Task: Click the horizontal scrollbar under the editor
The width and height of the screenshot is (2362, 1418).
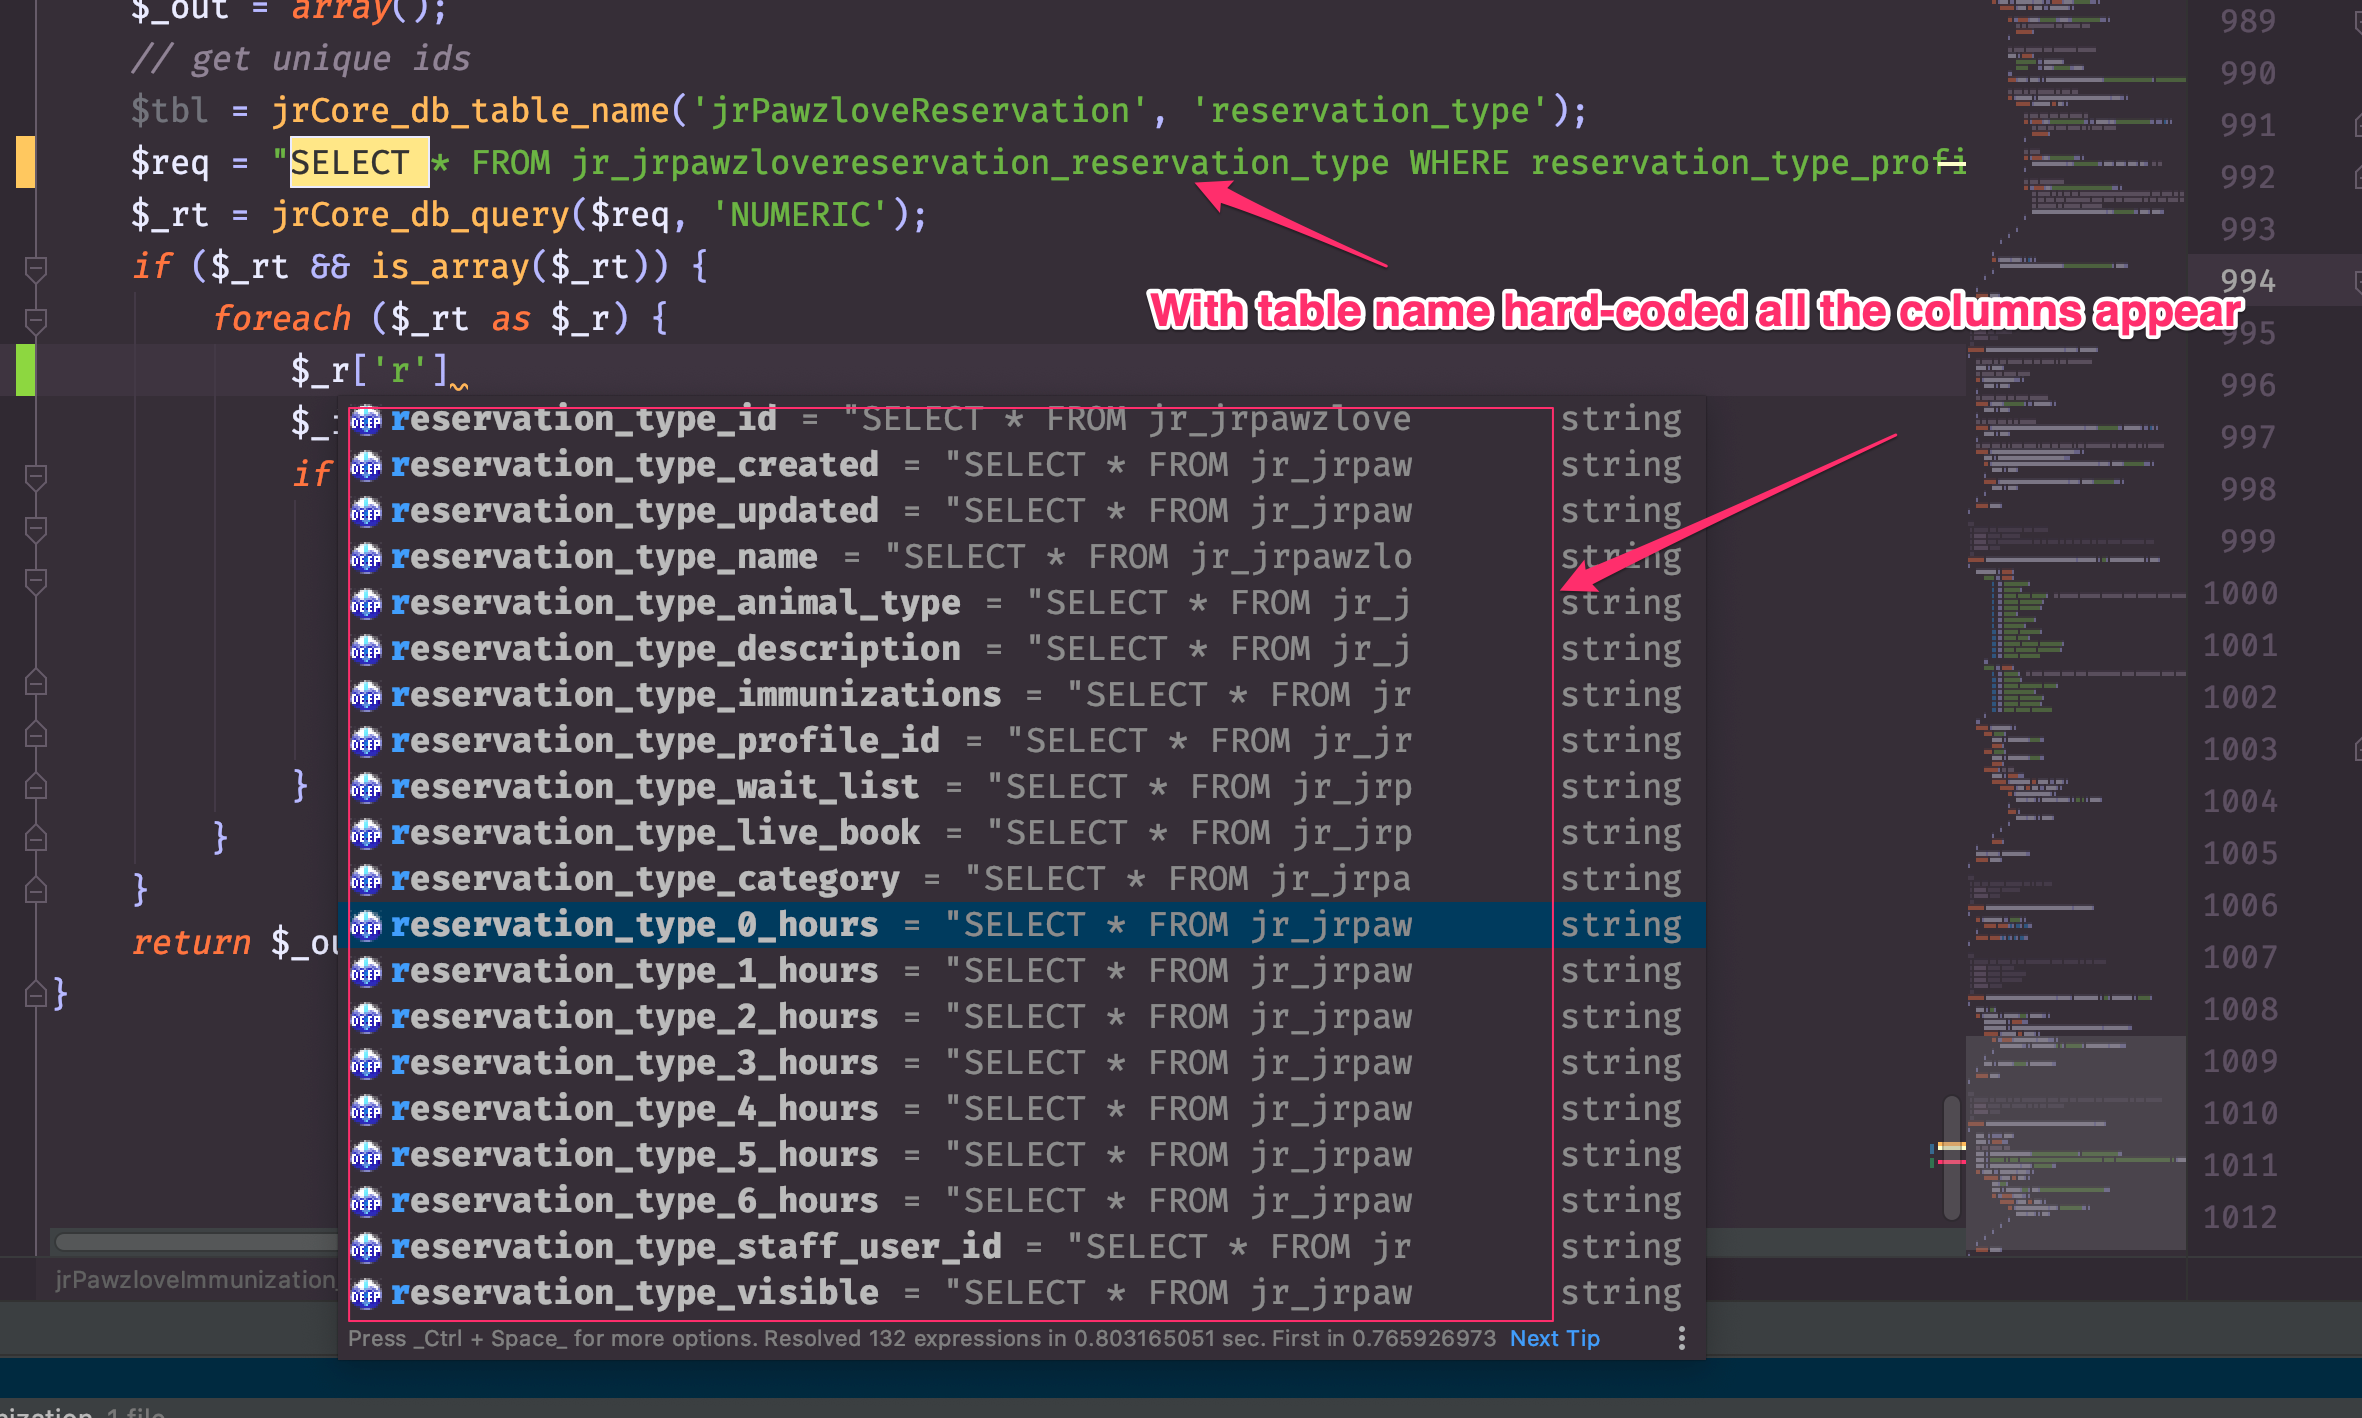Action: [195, 1242]
